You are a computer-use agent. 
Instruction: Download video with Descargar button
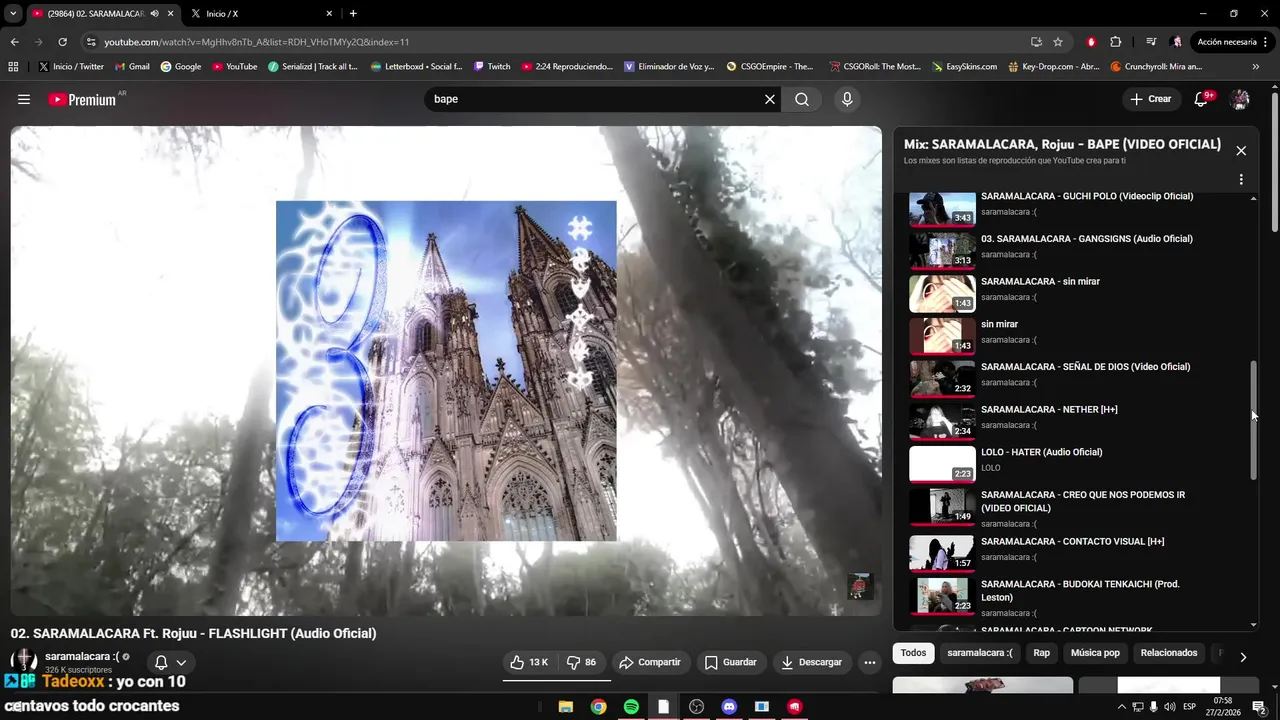(812, 662)
